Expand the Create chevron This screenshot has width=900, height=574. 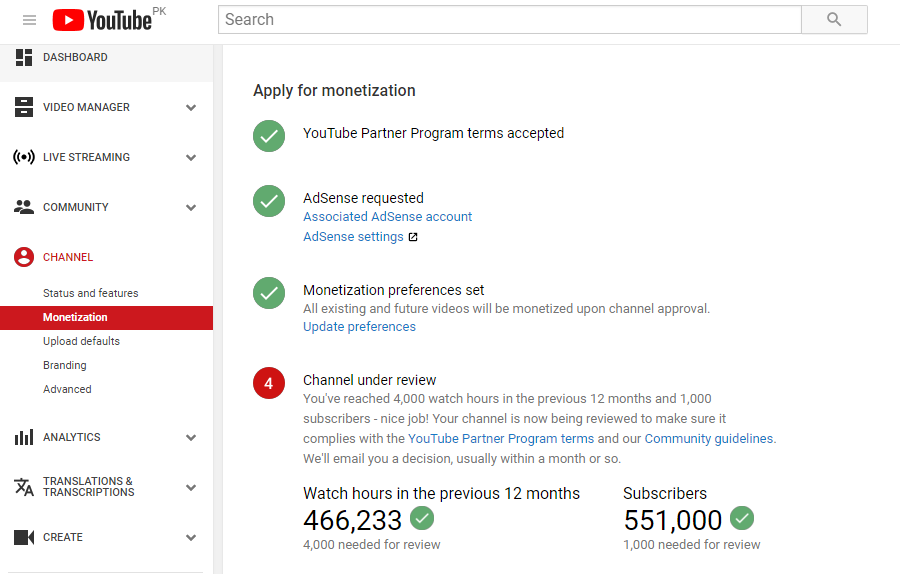191,537
